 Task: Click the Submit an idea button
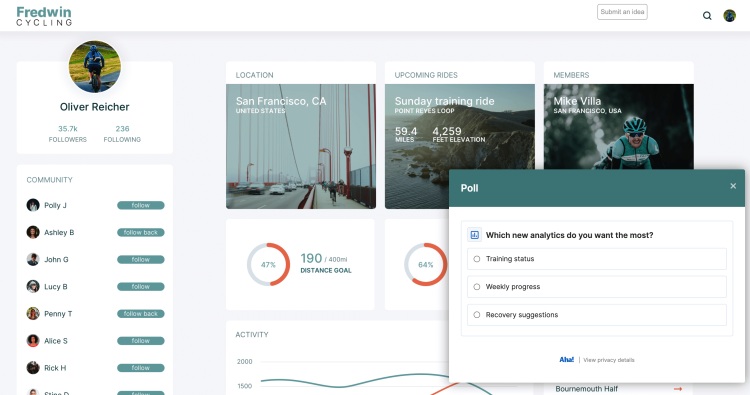[622, 12]
